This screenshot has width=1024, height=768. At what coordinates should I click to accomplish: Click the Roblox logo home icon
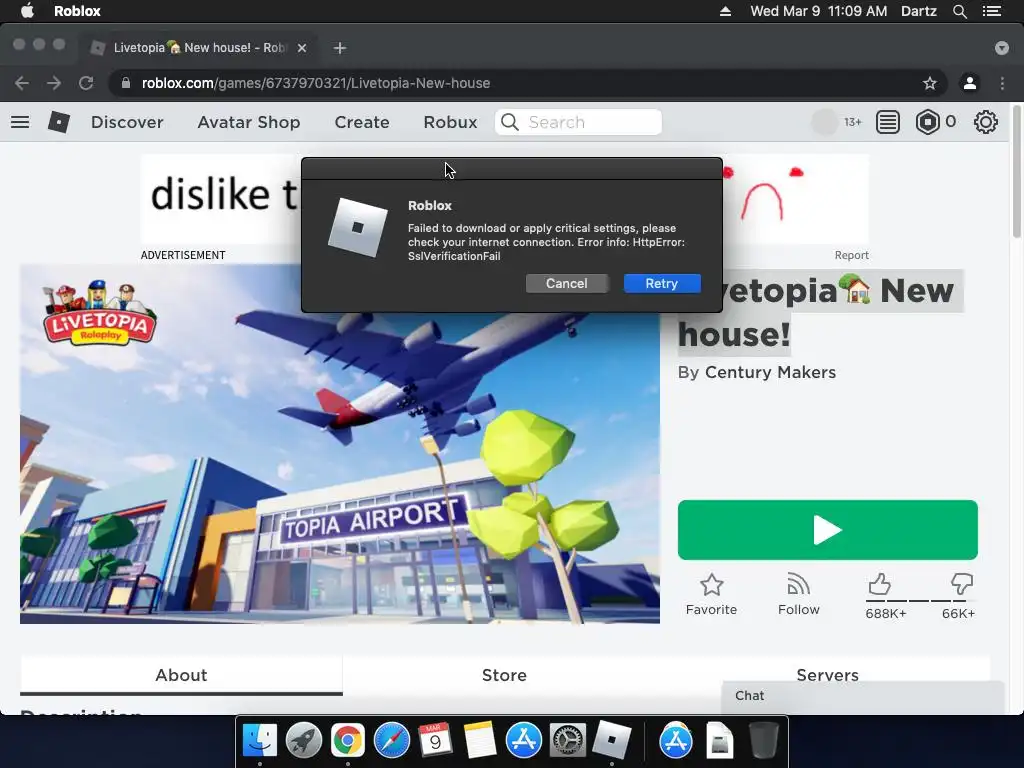point(59,122)
